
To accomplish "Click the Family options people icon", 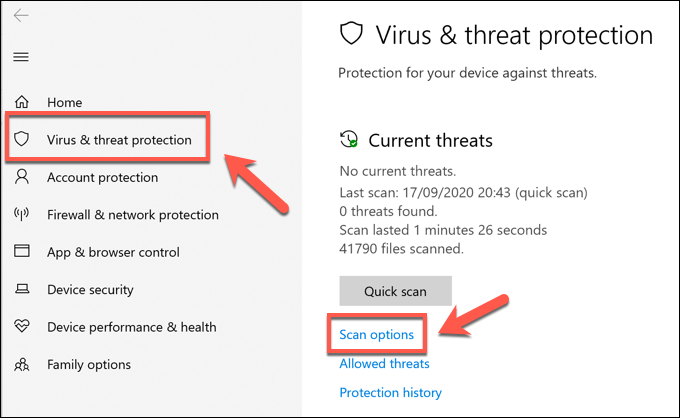I will pyautogui.click(x=23, y=365).
